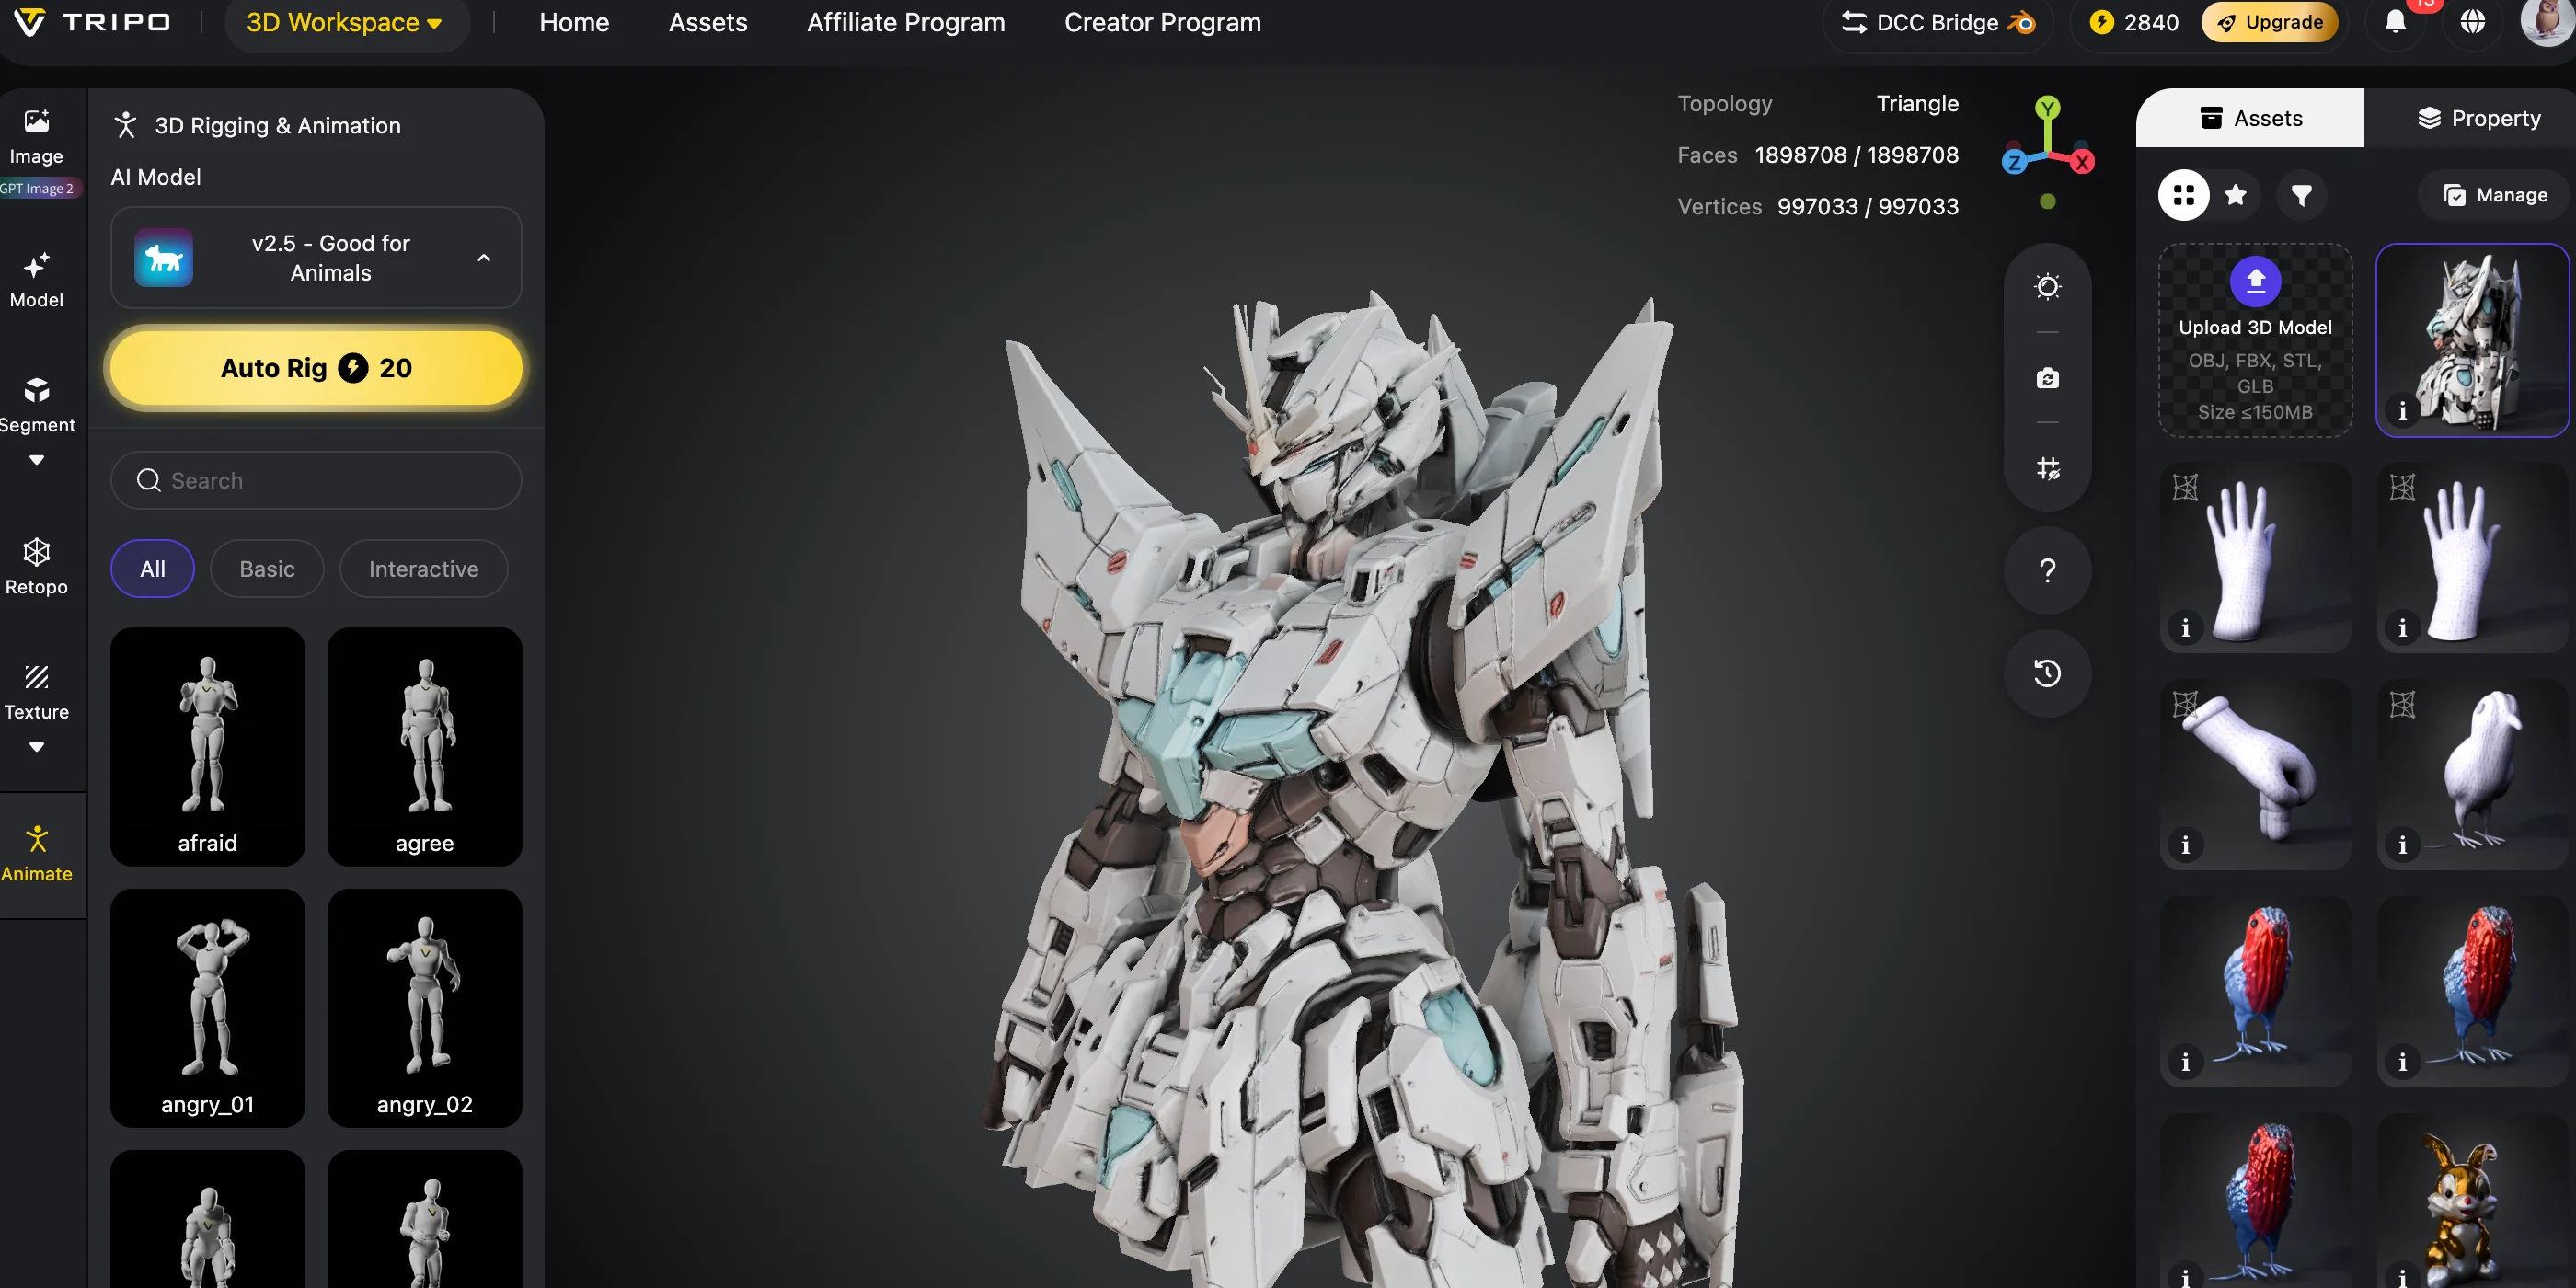Select the white robot asset thumbnail

point(2472,340)
